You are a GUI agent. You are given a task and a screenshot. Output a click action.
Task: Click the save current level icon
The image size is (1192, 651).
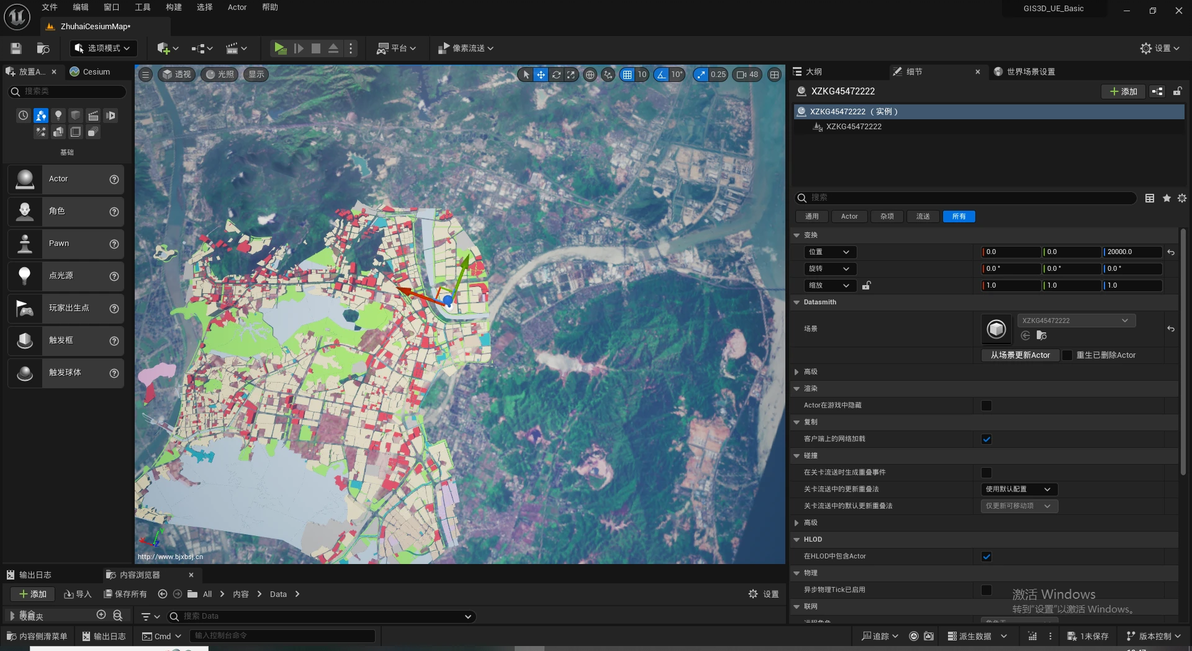16,48
